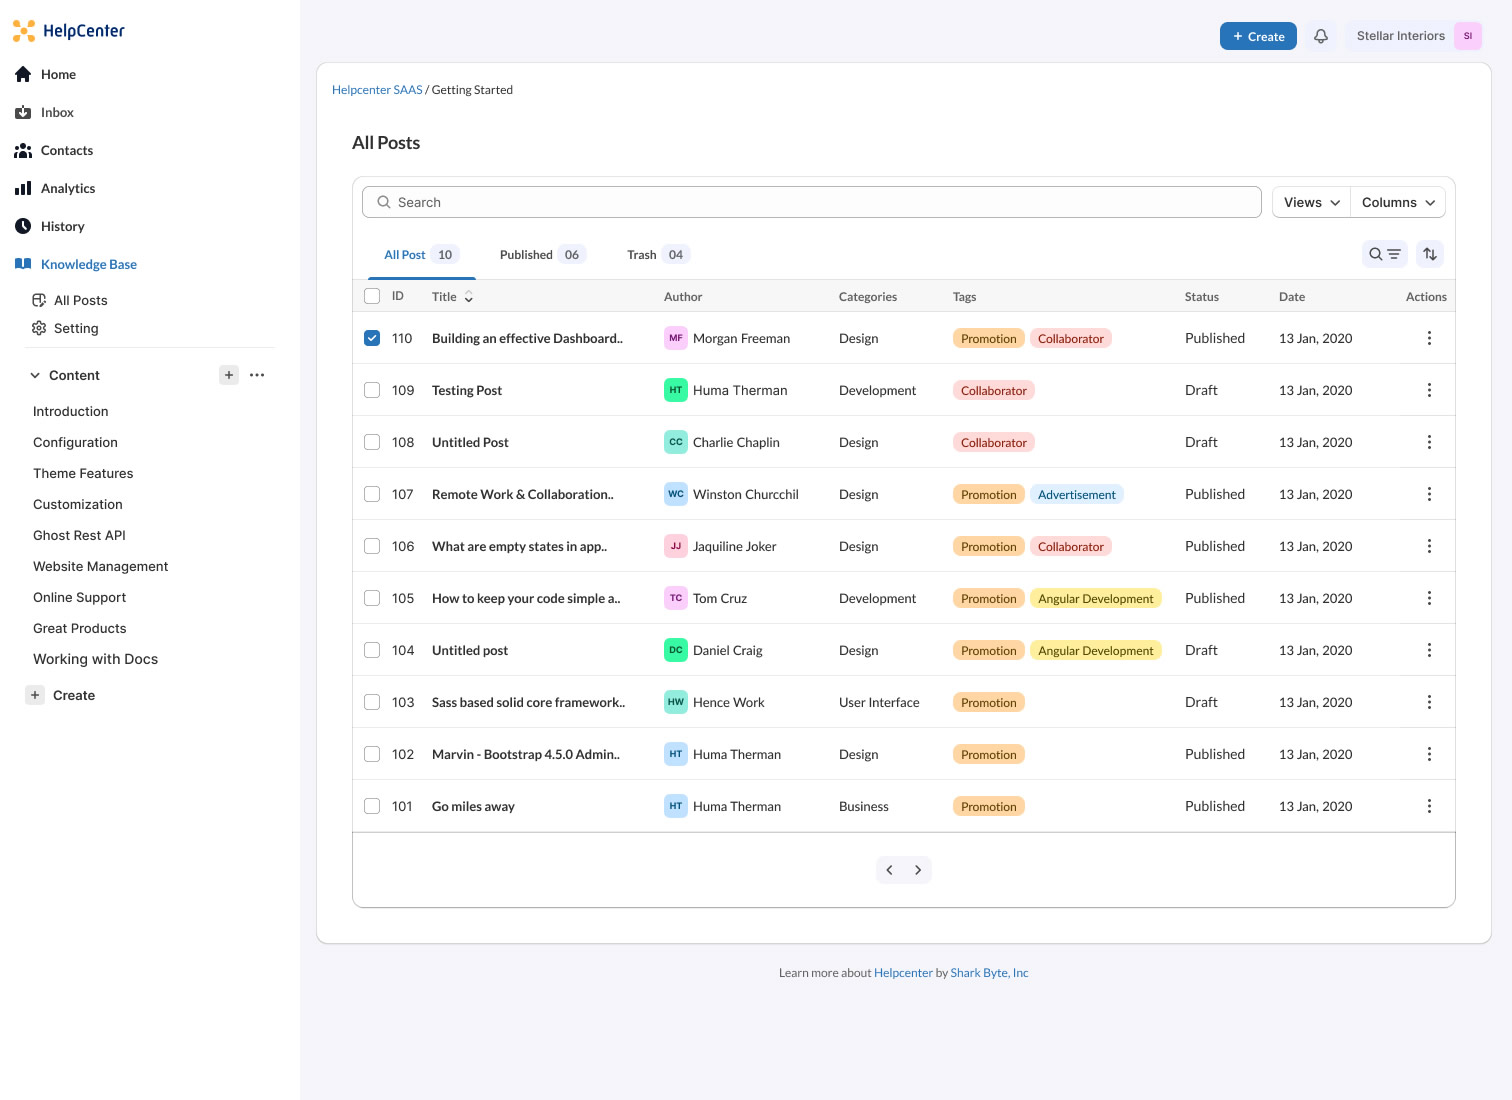
Task: Expand the Columns dropdown
Action: (1398, 202)
